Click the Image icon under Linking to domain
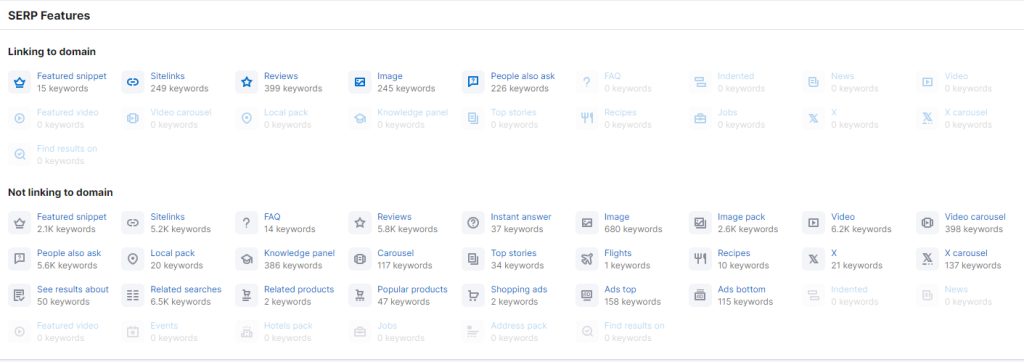The width and height of the screenshot is (1024, 362). coord(360,82)
